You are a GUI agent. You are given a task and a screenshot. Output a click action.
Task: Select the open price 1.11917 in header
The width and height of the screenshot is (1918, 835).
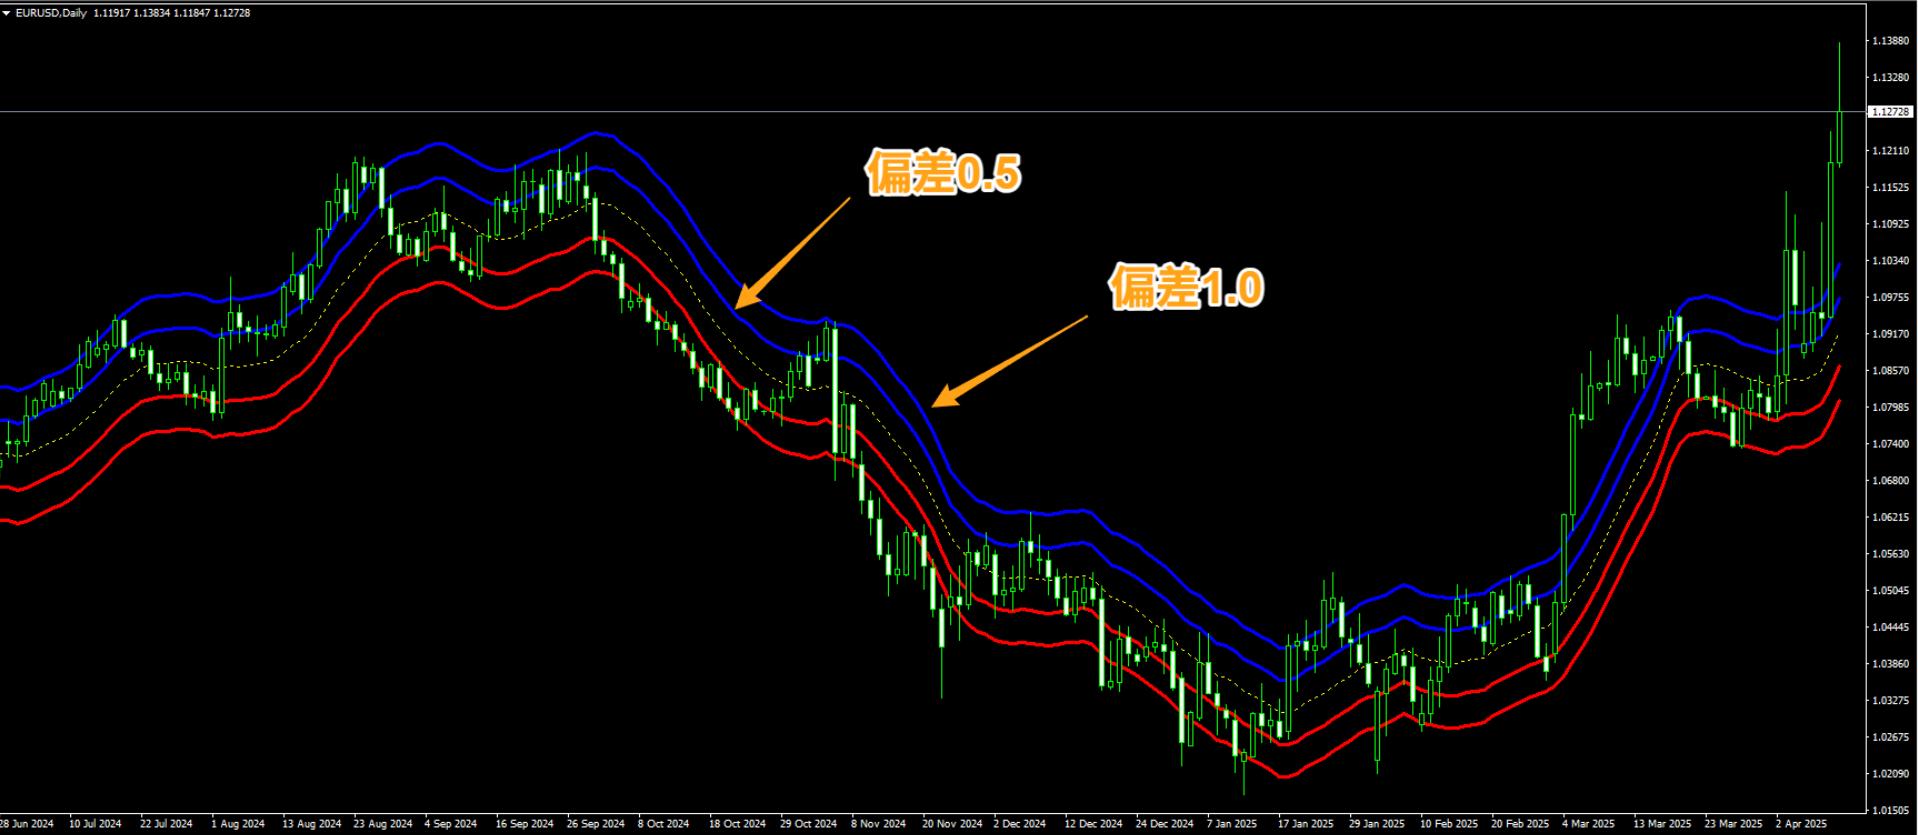click(x=110, y=13)
